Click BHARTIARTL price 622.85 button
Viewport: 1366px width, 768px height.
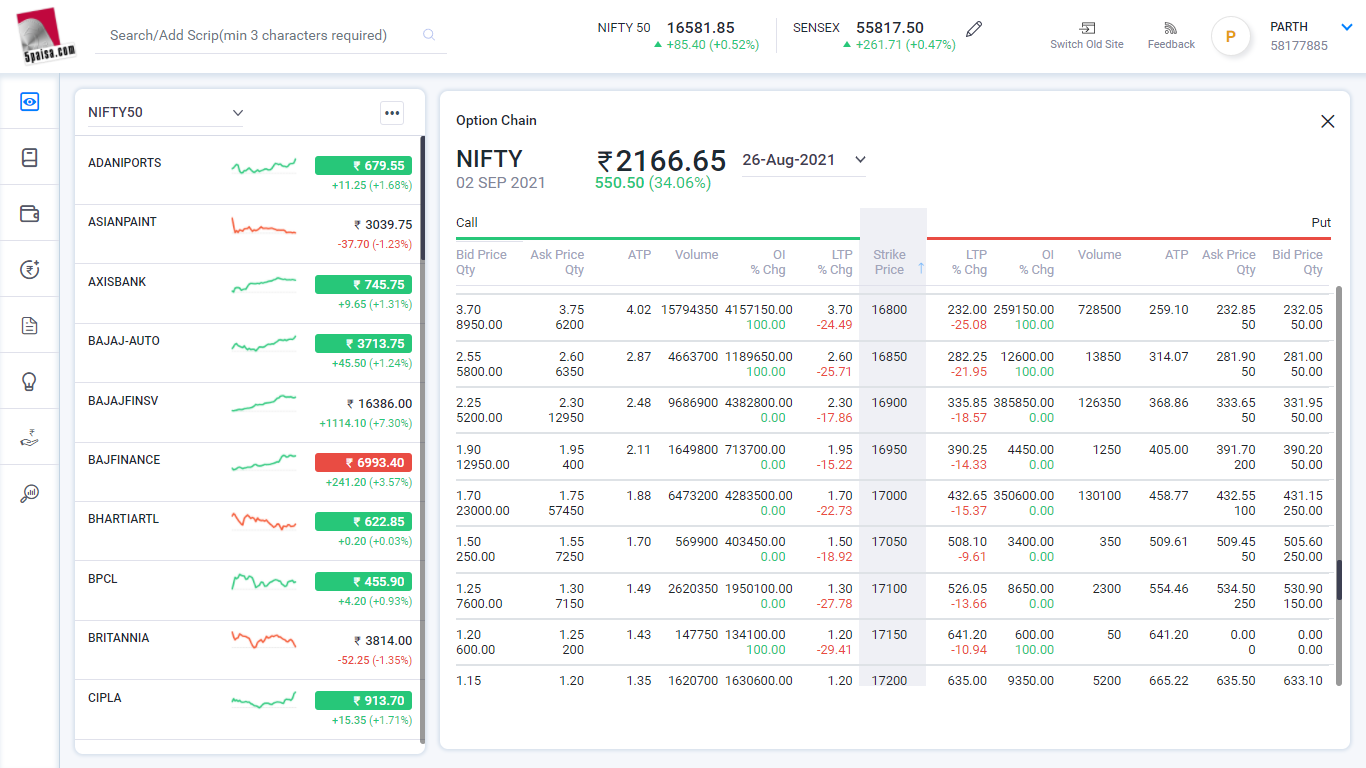point(363,522)
